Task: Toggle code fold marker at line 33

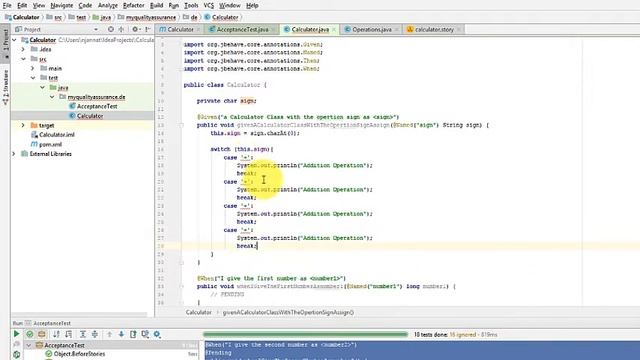Action: (182, 287)
